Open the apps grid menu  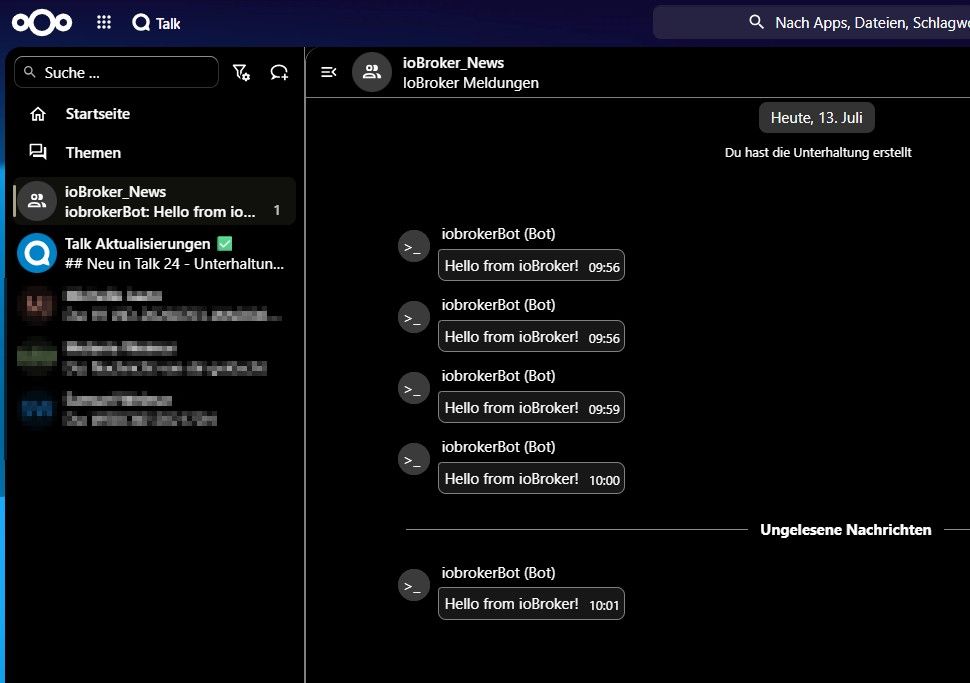coord(104,23)
